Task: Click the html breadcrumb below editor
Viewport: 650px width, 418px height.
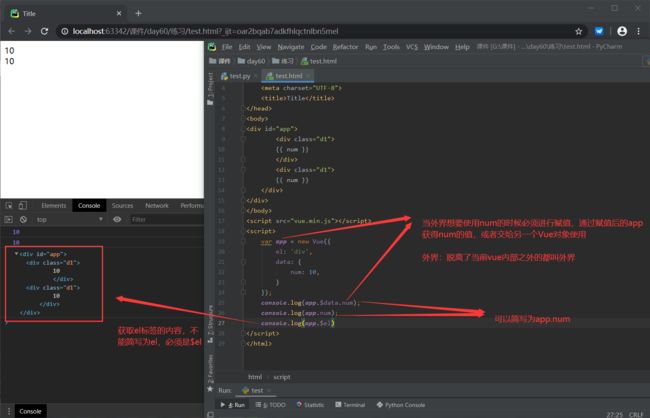Action: coord(255,377)
